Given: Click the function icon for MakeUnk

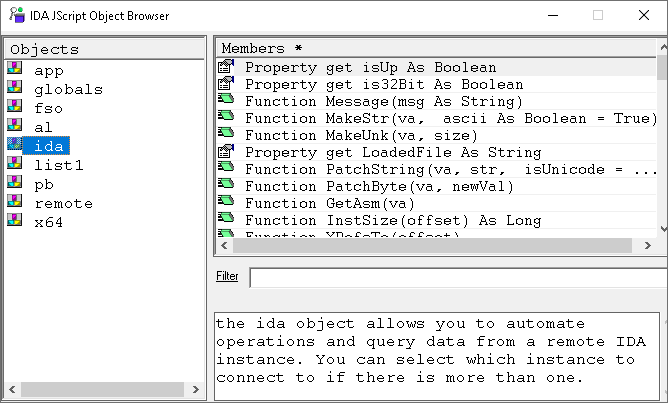Looking at the screenshot, I should coord(226,132).
